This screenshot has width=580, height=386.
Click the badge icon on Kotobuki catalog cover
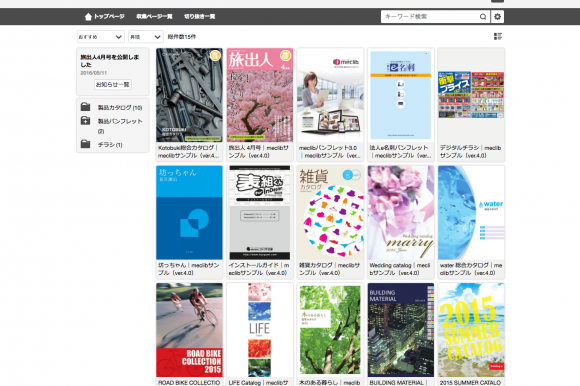(x=215, y=55)
